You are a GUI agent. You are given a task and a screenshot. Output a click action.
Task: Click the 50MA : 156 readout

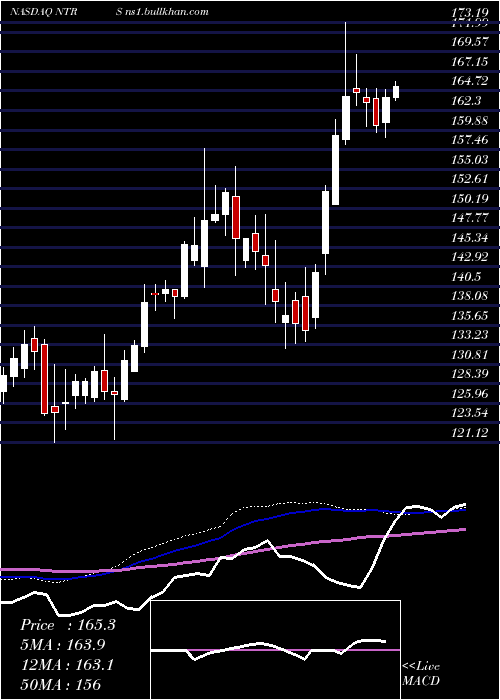pos(60,684)
